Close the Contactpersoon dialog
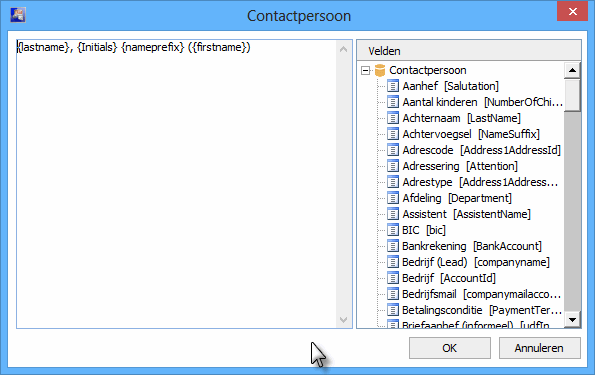 point(572,11)
